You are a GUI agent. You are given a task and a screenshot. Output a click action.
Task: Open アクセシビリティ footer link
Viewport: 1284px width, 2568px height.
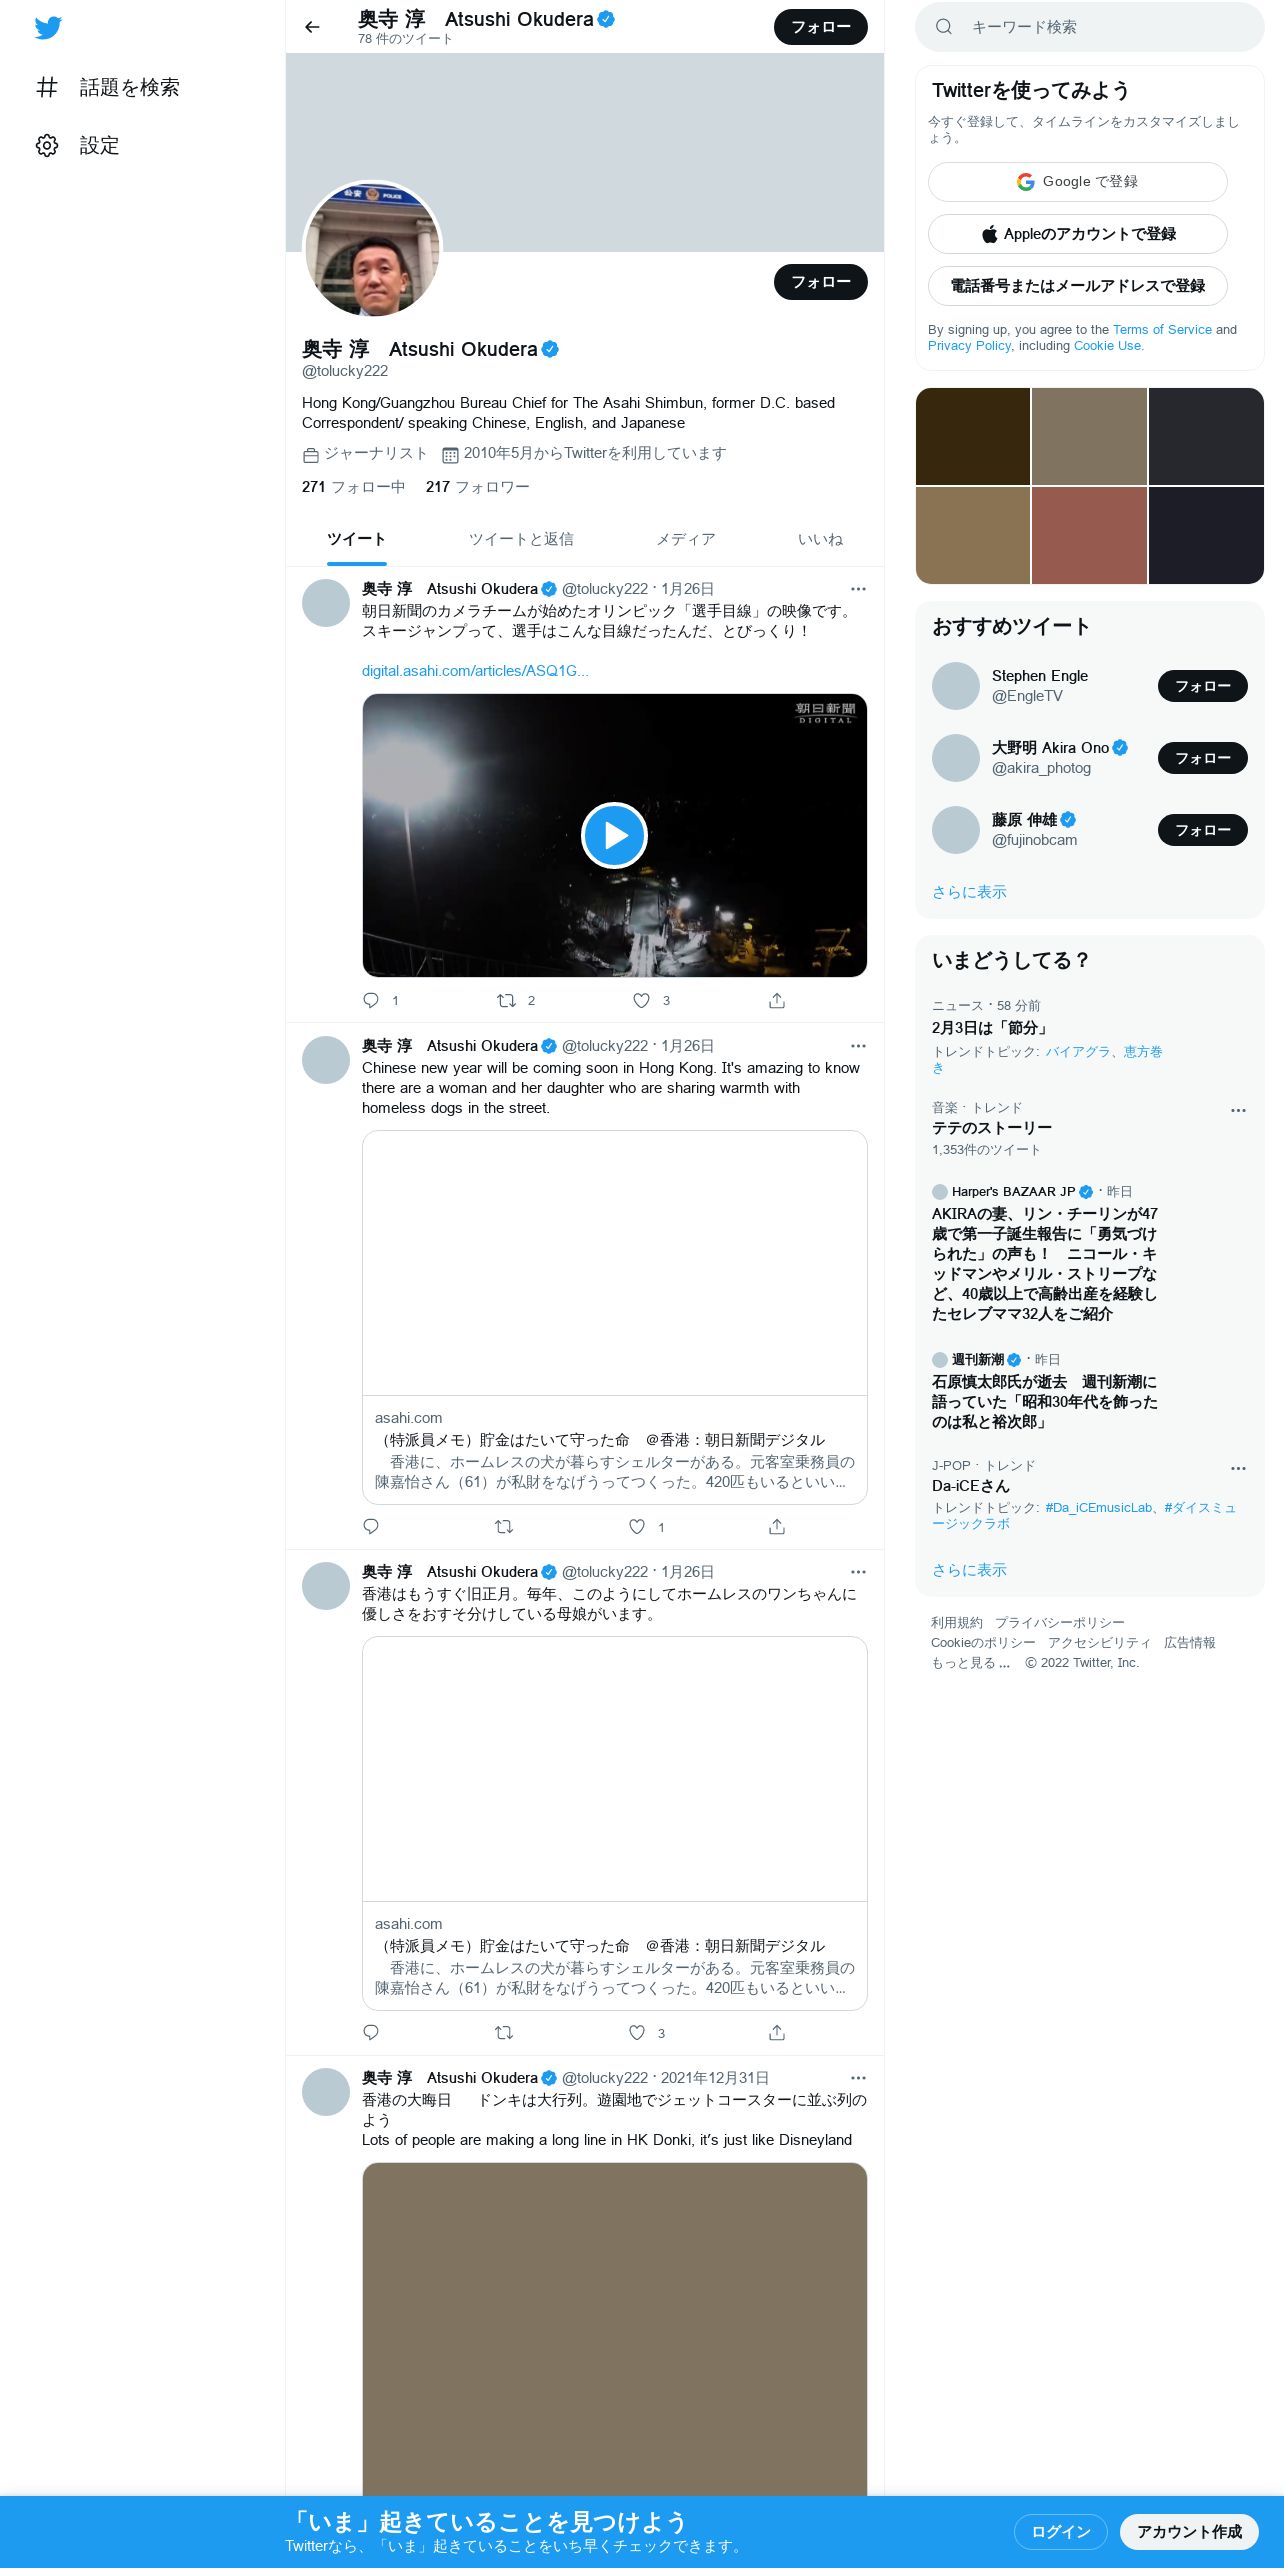coord(1099,1643)
